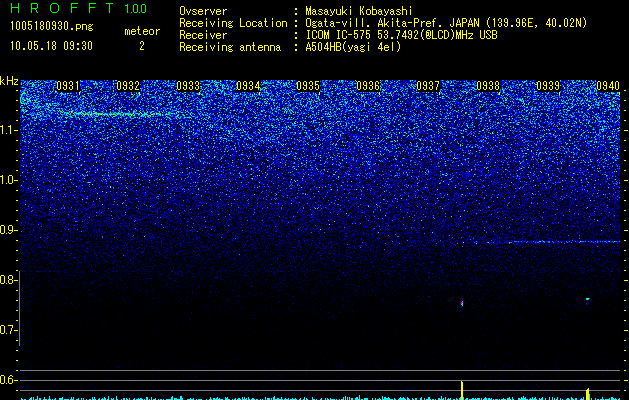Image resolution: width=629 pixels, height=400 pixels.
Task: Click the A504HB(yagi 4el) antenna text
Action: pyautogui.click(x=353, y=47)
